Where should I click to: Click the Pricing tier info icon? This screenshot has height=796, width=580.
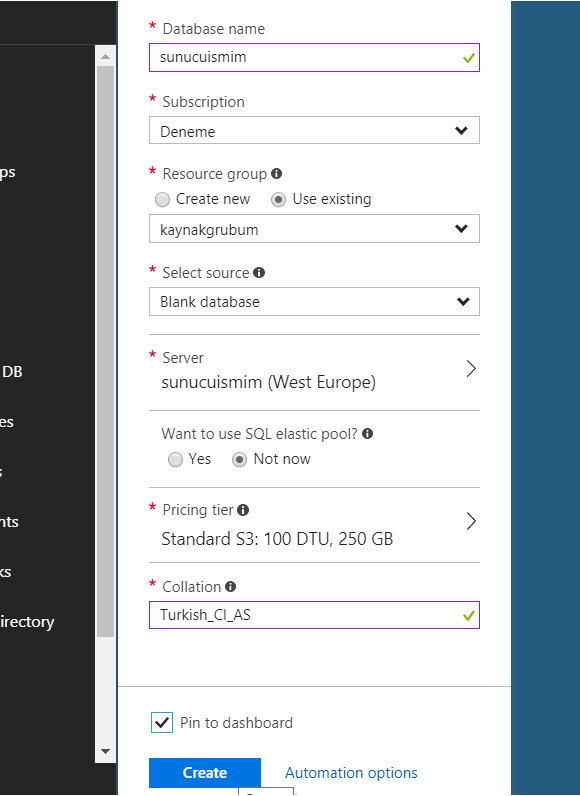[243, 510]
